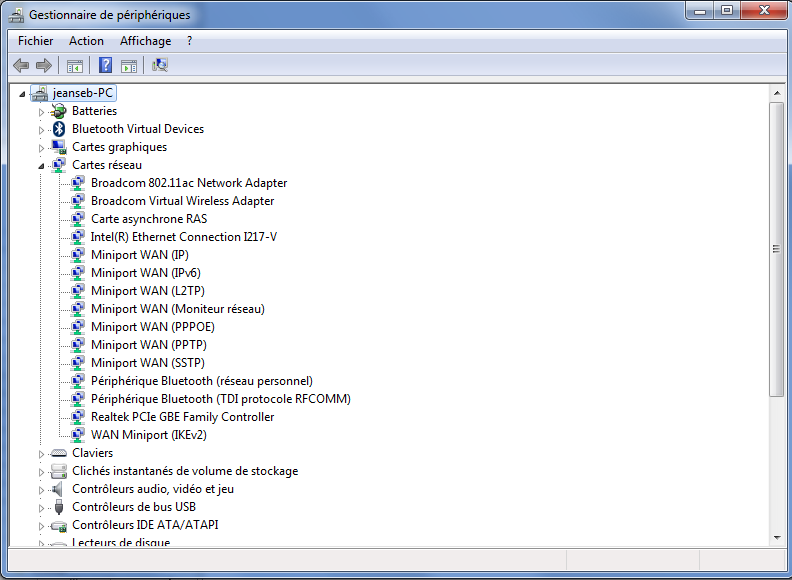This screenshot has height=580, width=792.
Task: Select Miniport WAN (IP) entry
Action: click(139, 255)
